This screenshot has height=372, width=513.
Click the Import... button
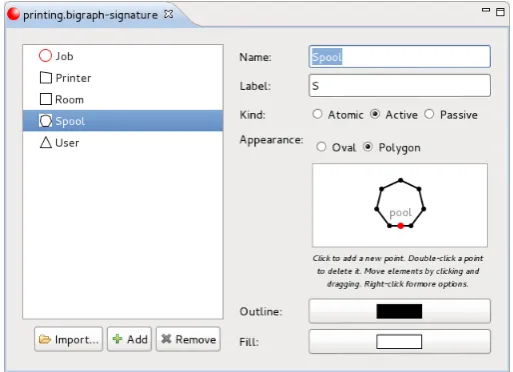click(69, 339)
